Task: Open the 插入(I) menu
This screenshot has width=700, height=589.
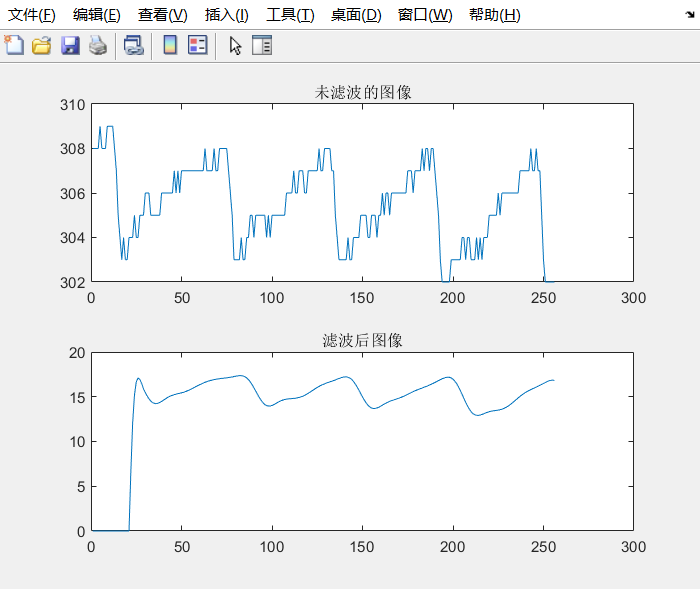Action: (x=226, y=15)
